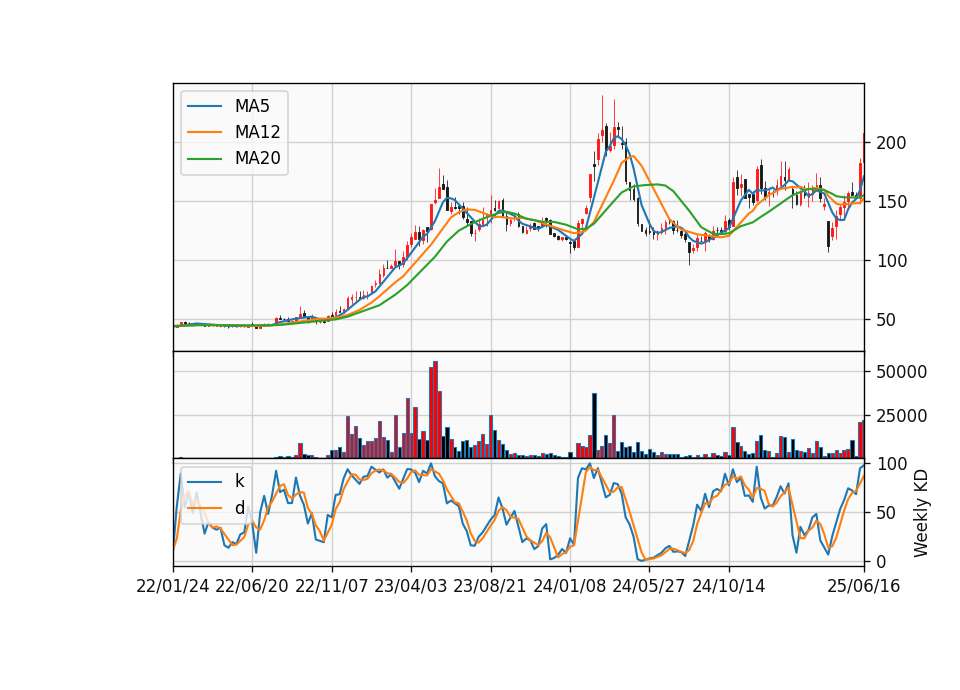The height and width of the screenshot is (690, 960).
Task: Click the 24/10/14 date tick label
Action: click(x=729, y=586)
